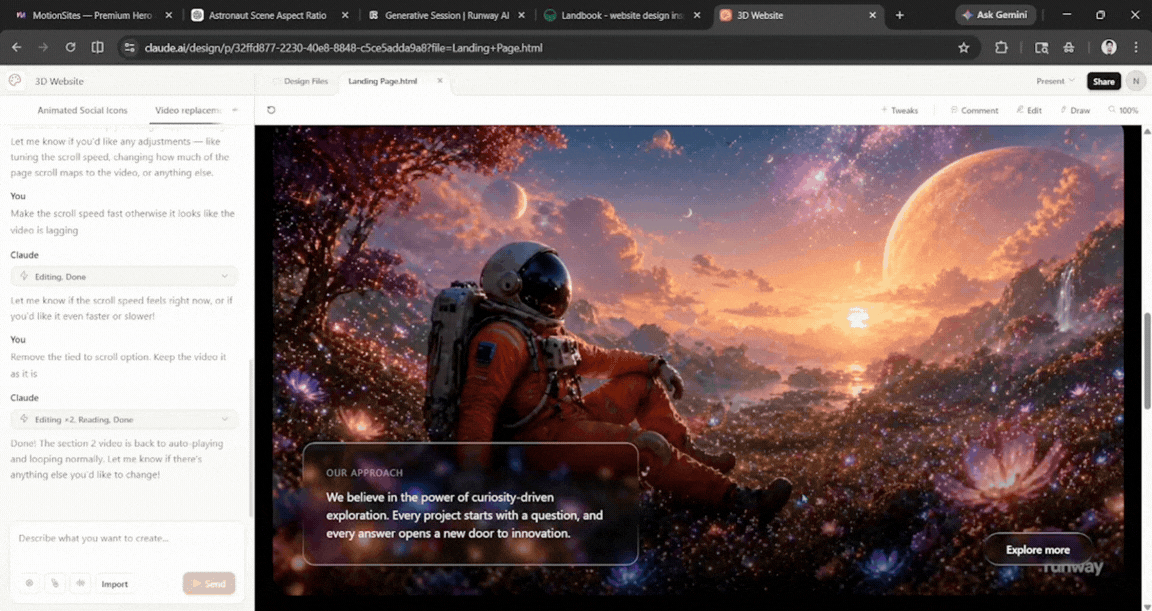Select the Animated Social Icons chat tab
Viewport: 1152px width, 611px height.
coord(82,110)
